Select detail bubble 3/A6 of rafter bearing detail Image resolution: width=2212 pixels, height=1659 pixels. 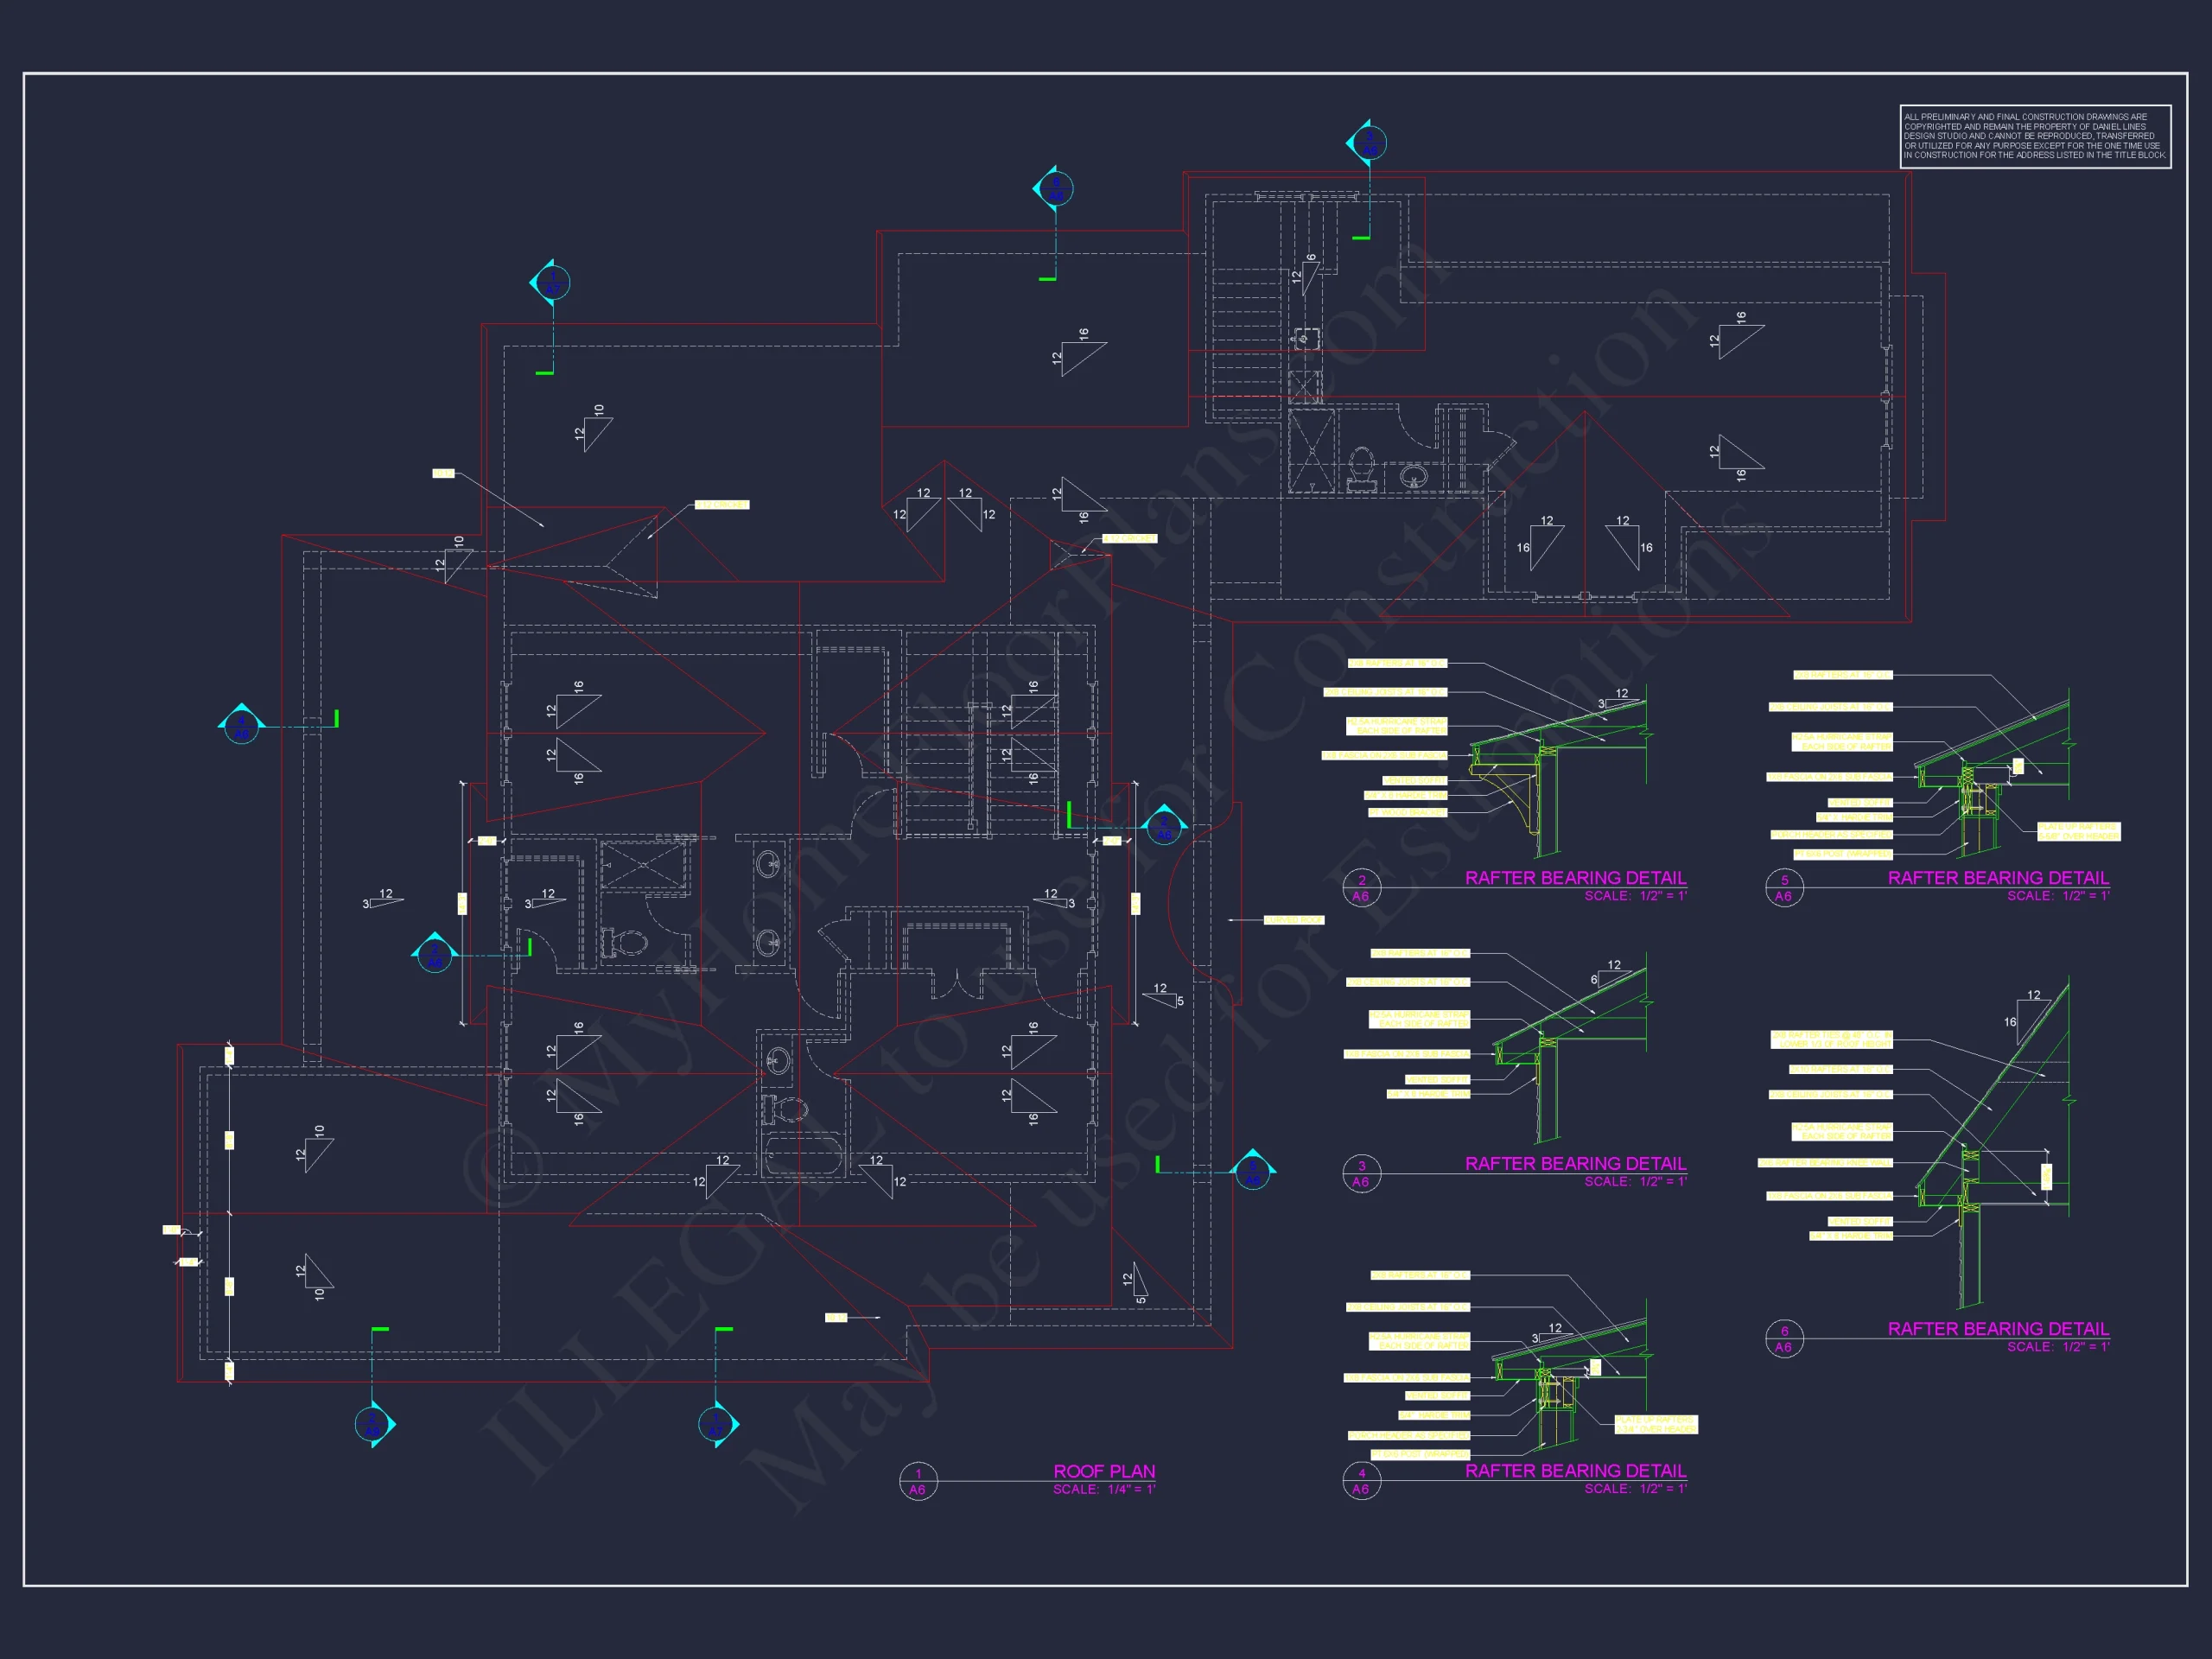click(1361, 1174)
